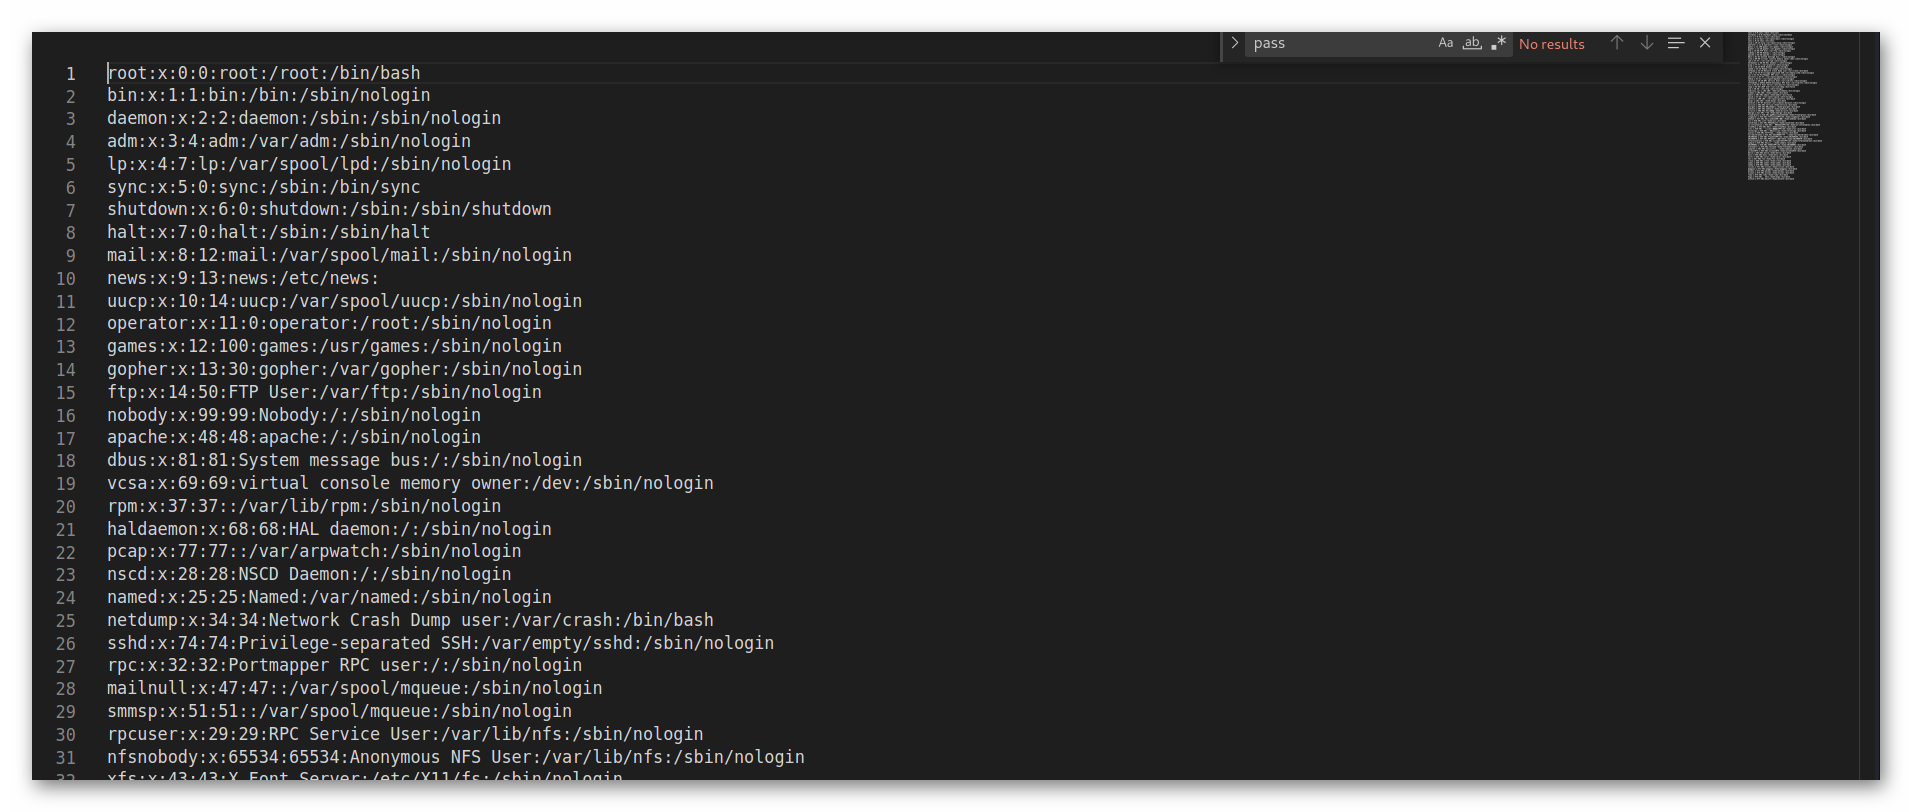Click the root:x:0:0 line
Screen dimensions: 1912x812
pos(264,73)
